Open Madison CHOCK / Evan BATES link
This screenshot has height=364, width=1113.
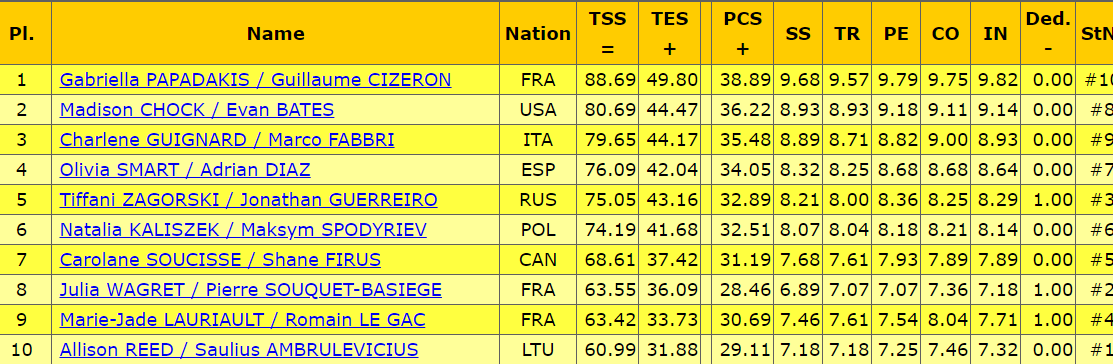pos(197,110)
